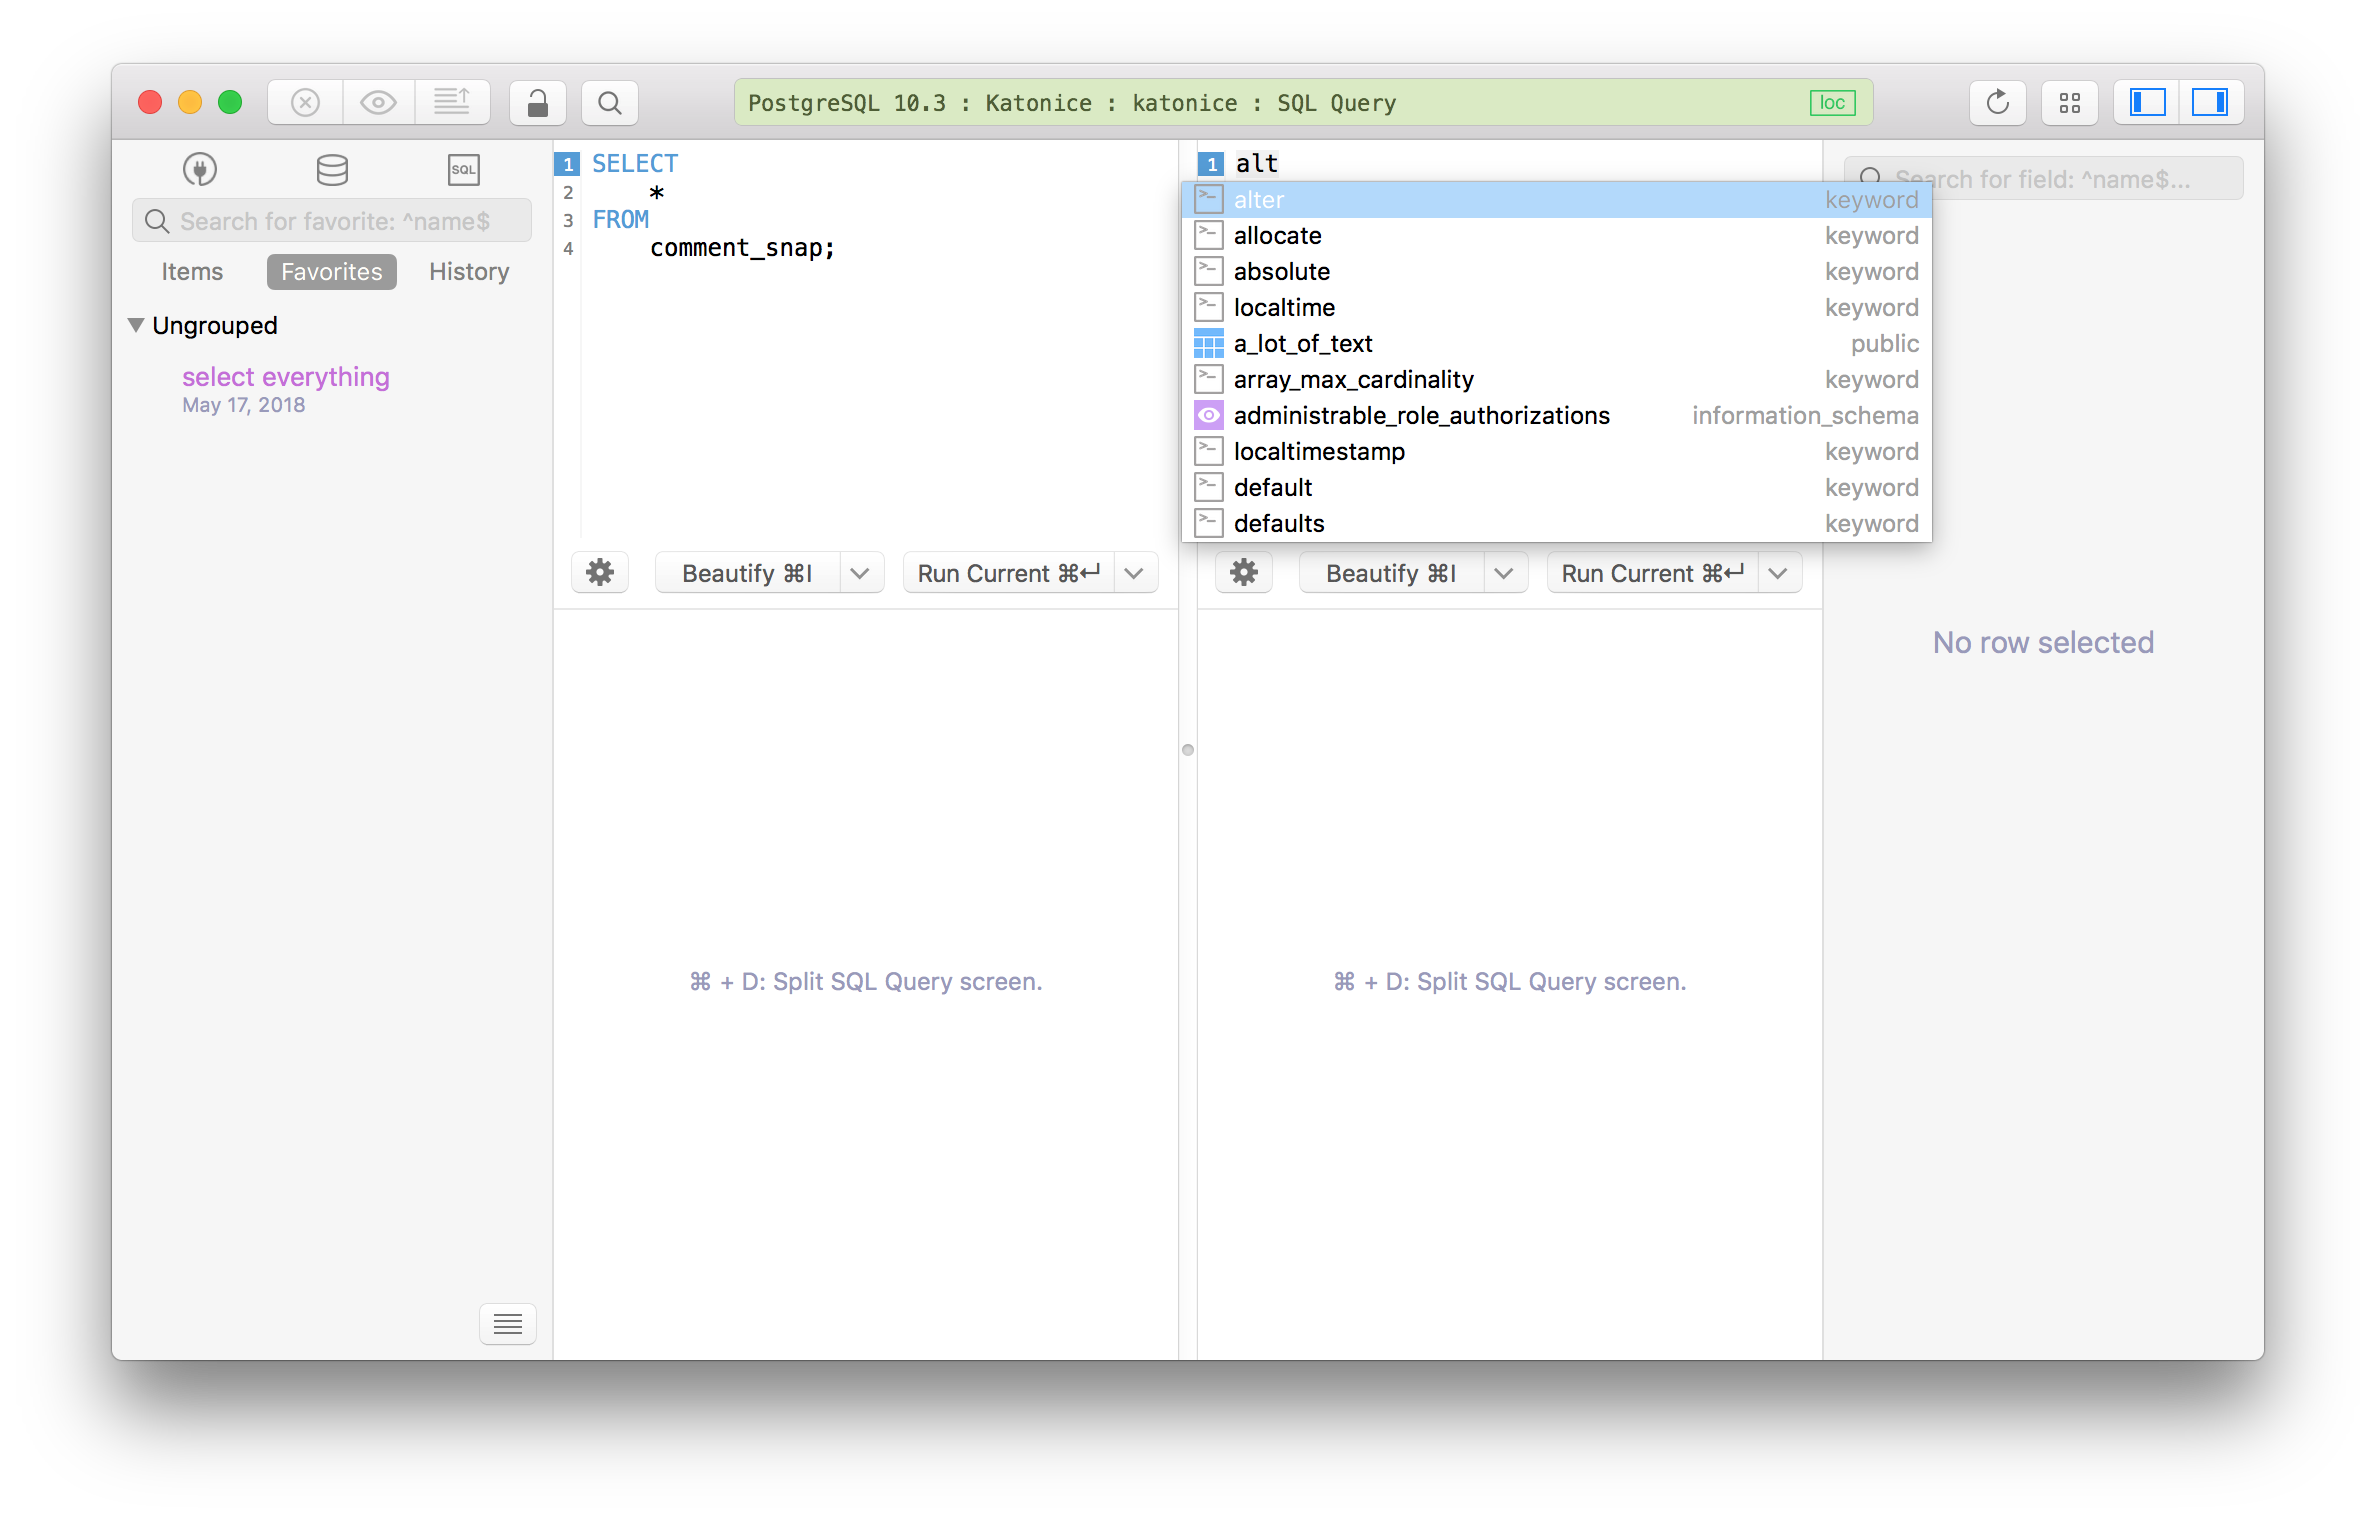Click the connection plug icon in sidebar
Image resolution: width=2376 pixels, height=1520 pixels.
[200, 169]
